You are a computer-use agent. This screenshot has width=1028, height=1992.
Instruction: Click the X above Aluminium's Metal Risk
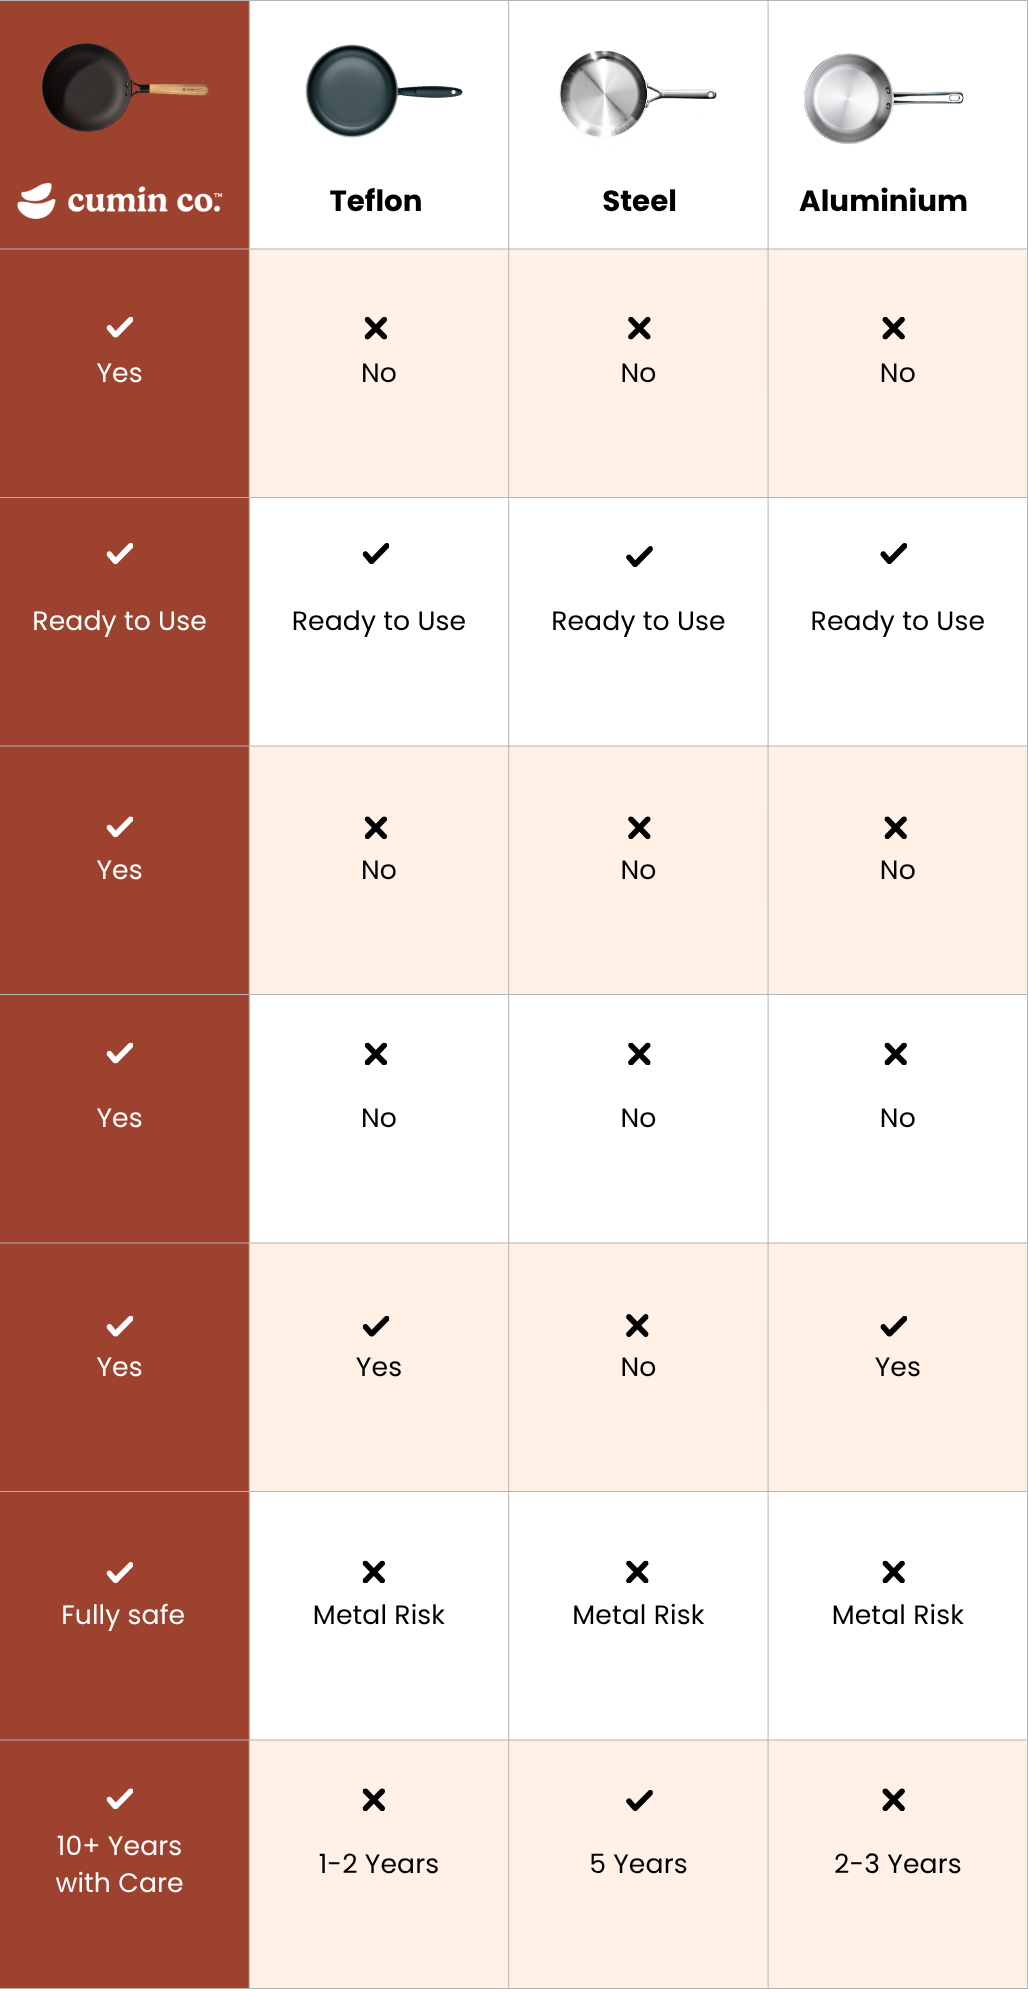point(894,1572)
